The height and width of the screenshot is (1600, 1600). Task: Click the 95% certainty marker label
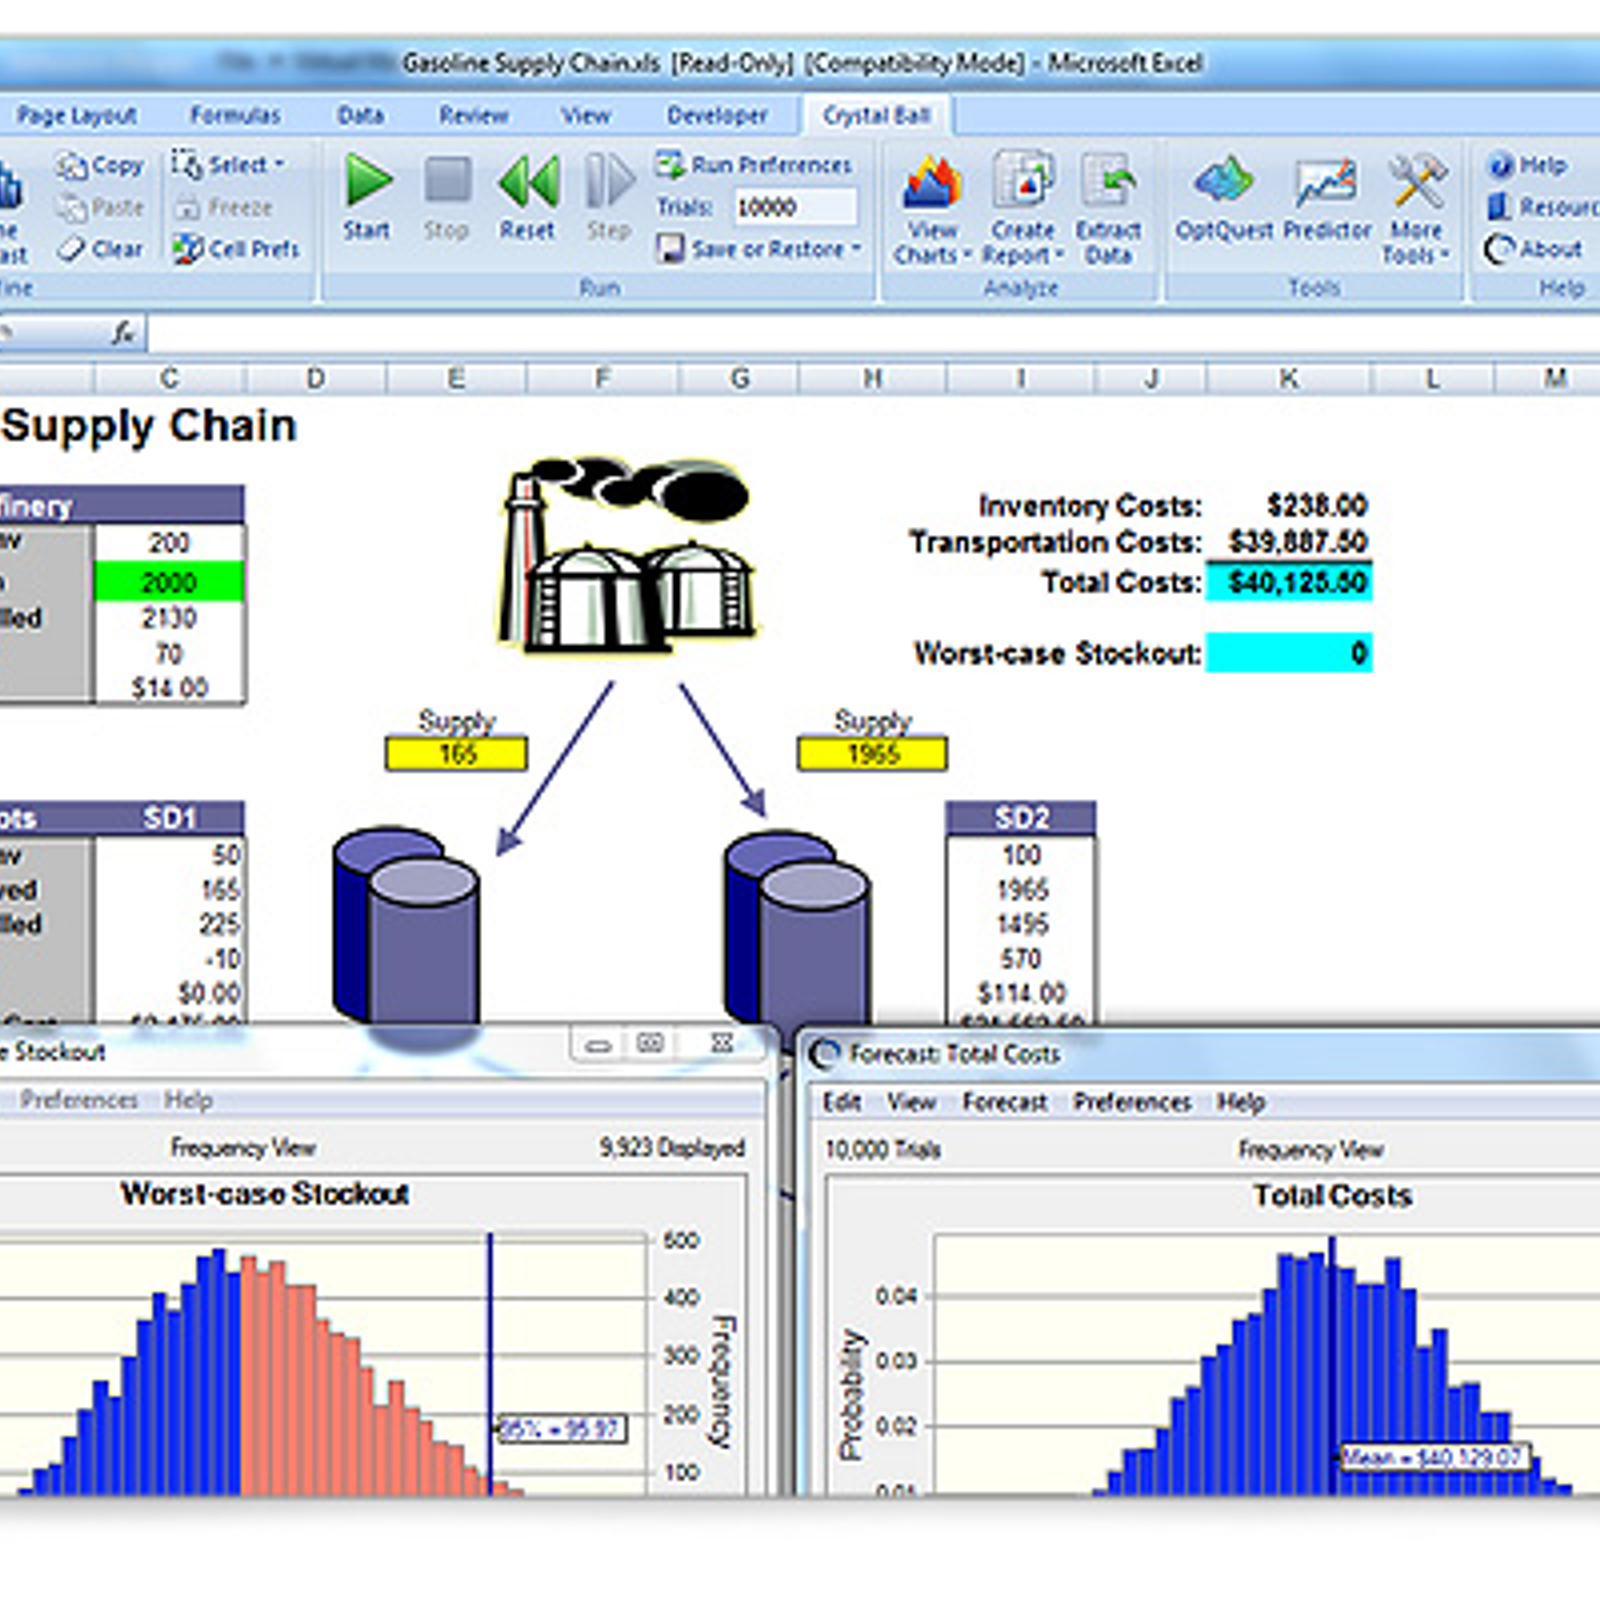[x=562, y=1430]
